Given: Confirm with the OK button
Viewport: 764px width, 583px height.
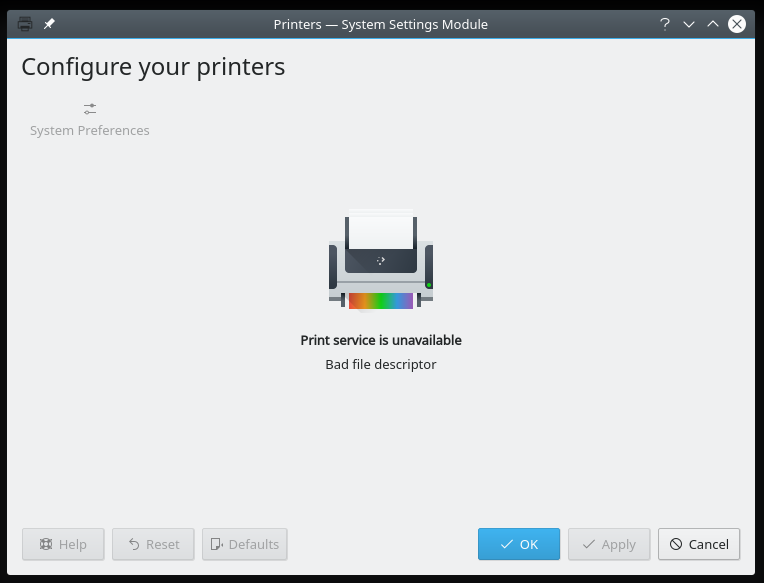Looking at the screenshot, I should click(519, 544).
